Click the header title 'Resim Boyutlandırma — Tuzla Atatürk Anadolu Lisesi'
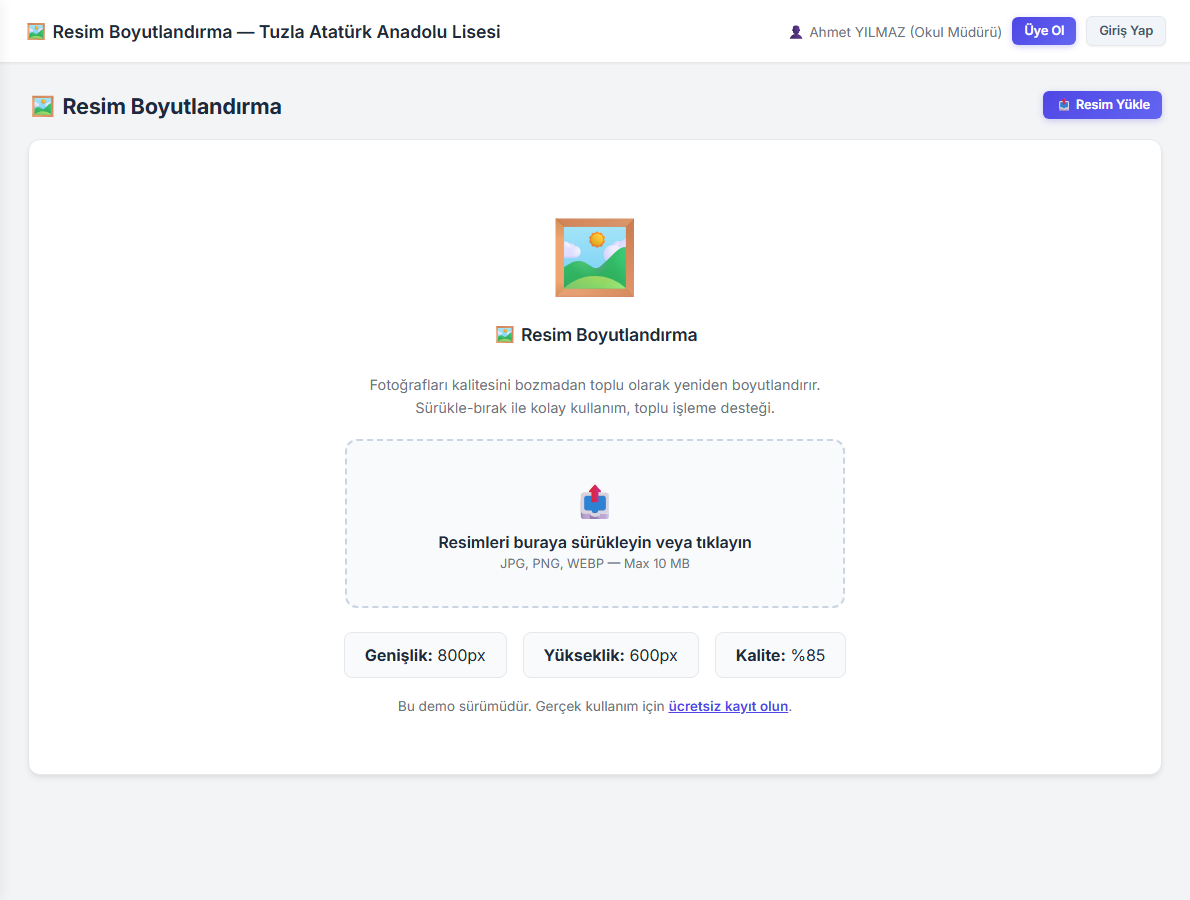The height and width of the screenshot is (900, 1190). pos(276,32)
